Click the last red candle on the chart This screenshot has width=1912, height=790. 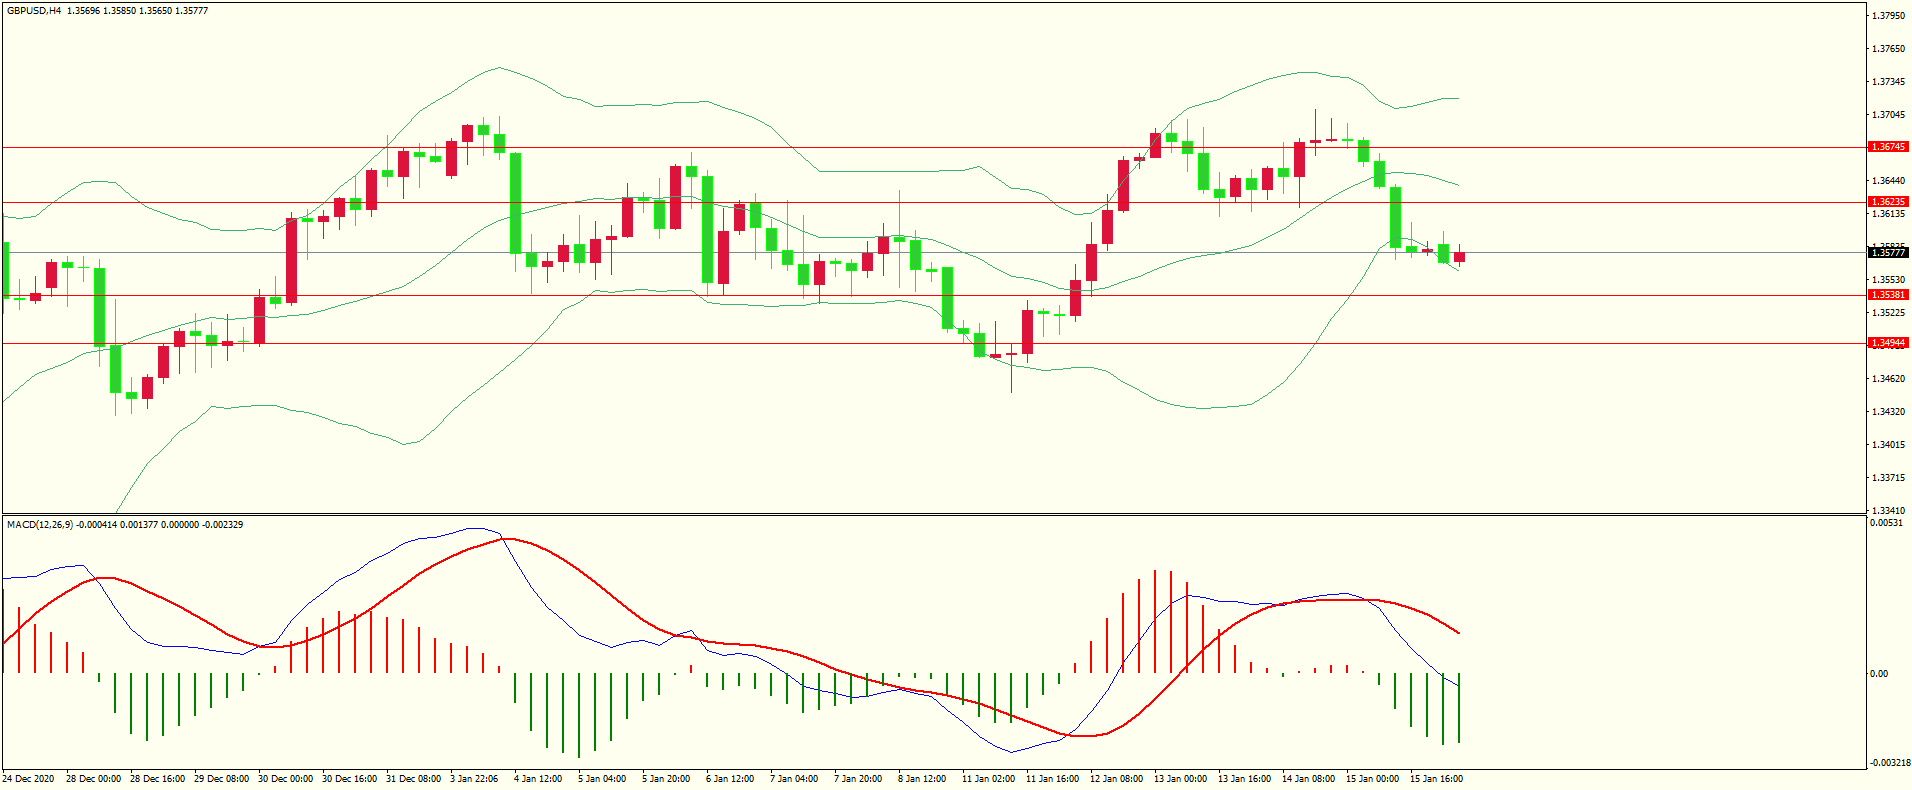[x=1460, y=257]
